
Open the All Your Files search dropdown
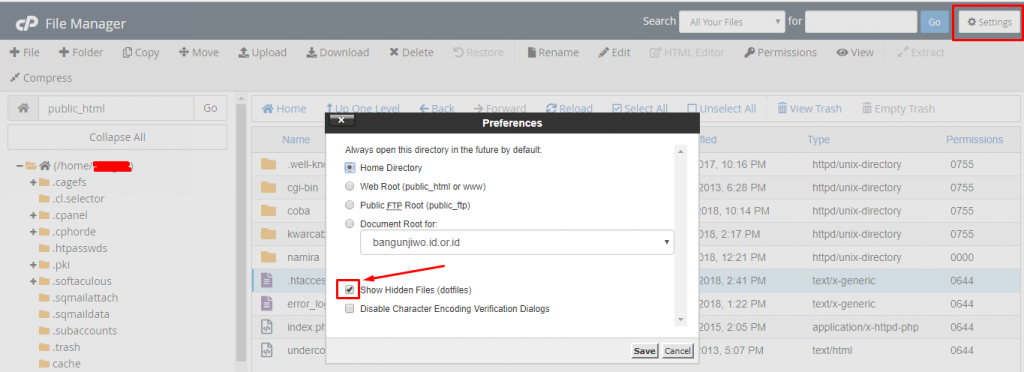click(732, 22)
